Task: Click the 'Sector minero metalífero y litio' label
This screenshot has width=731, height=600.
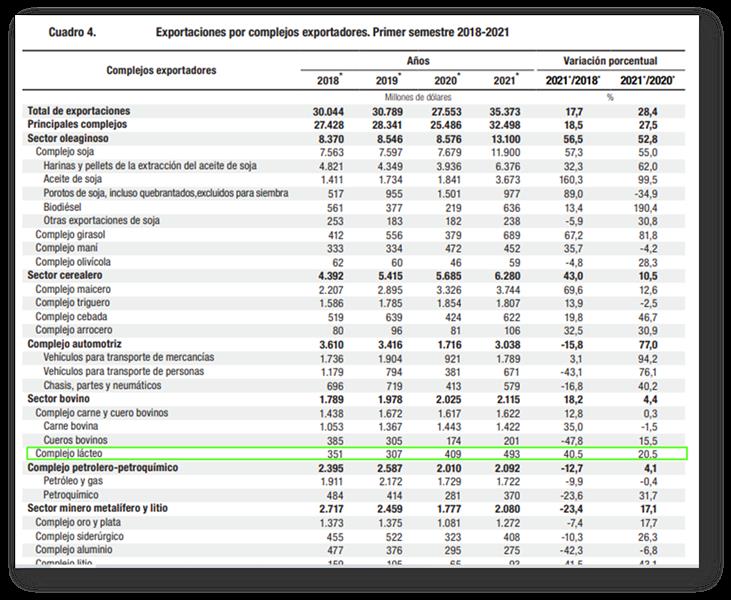Action: (x=104, y=509)
